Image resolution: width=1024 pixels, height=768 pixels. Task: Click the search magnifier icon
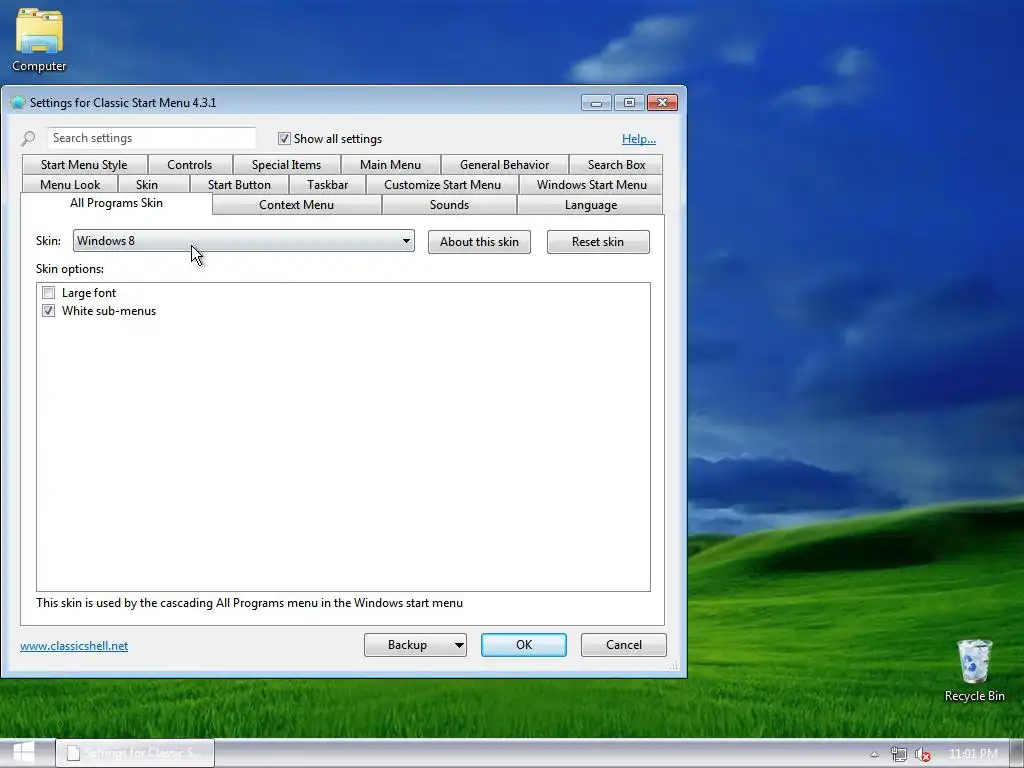[28, 138]
